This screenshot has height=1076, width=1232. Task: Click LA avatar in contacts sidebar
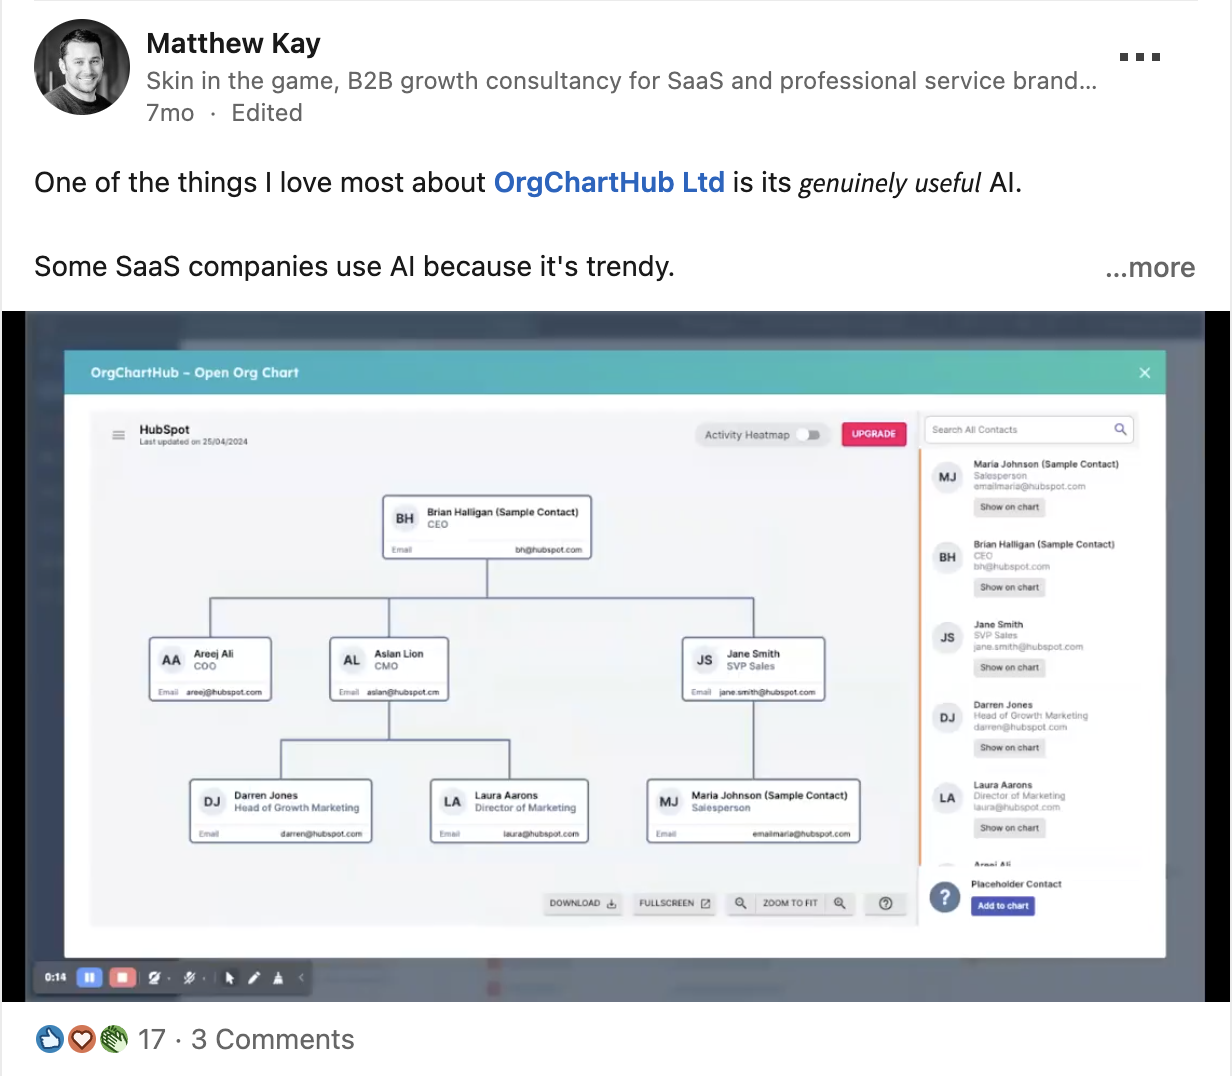coord(947,798)
